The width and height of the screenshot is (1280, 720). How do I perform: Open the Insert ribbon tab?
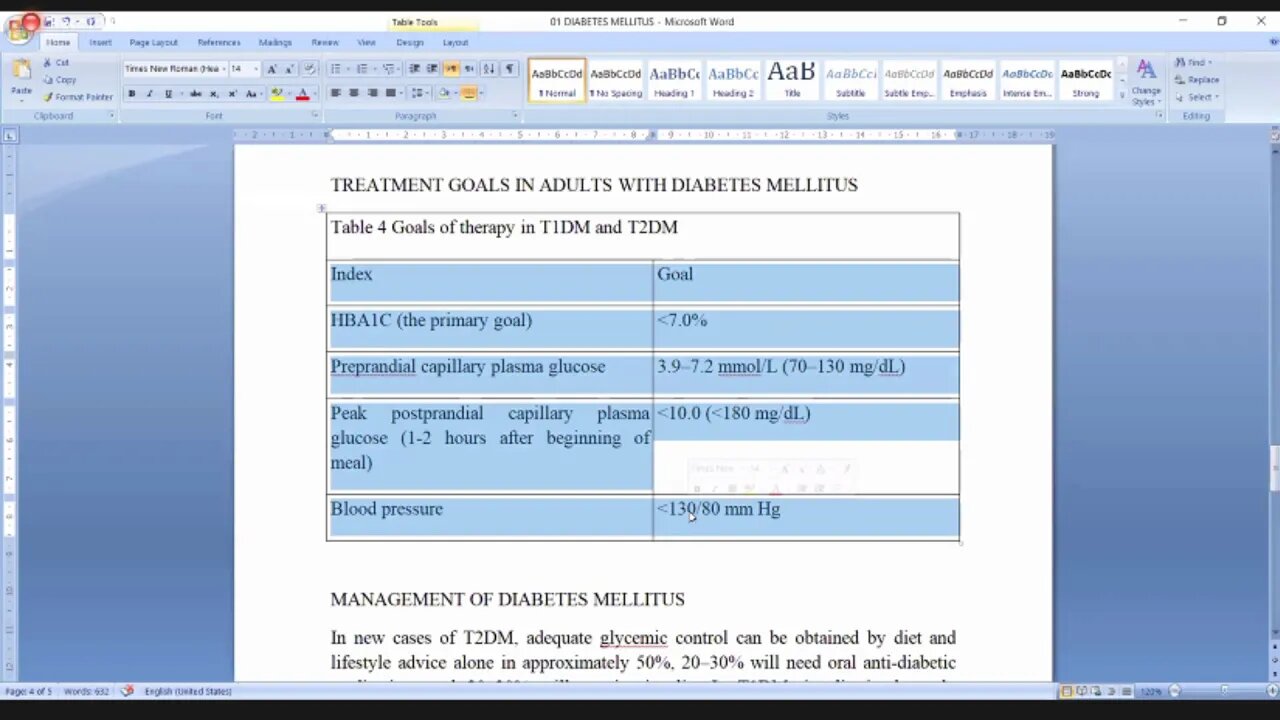tap(100, 42)
